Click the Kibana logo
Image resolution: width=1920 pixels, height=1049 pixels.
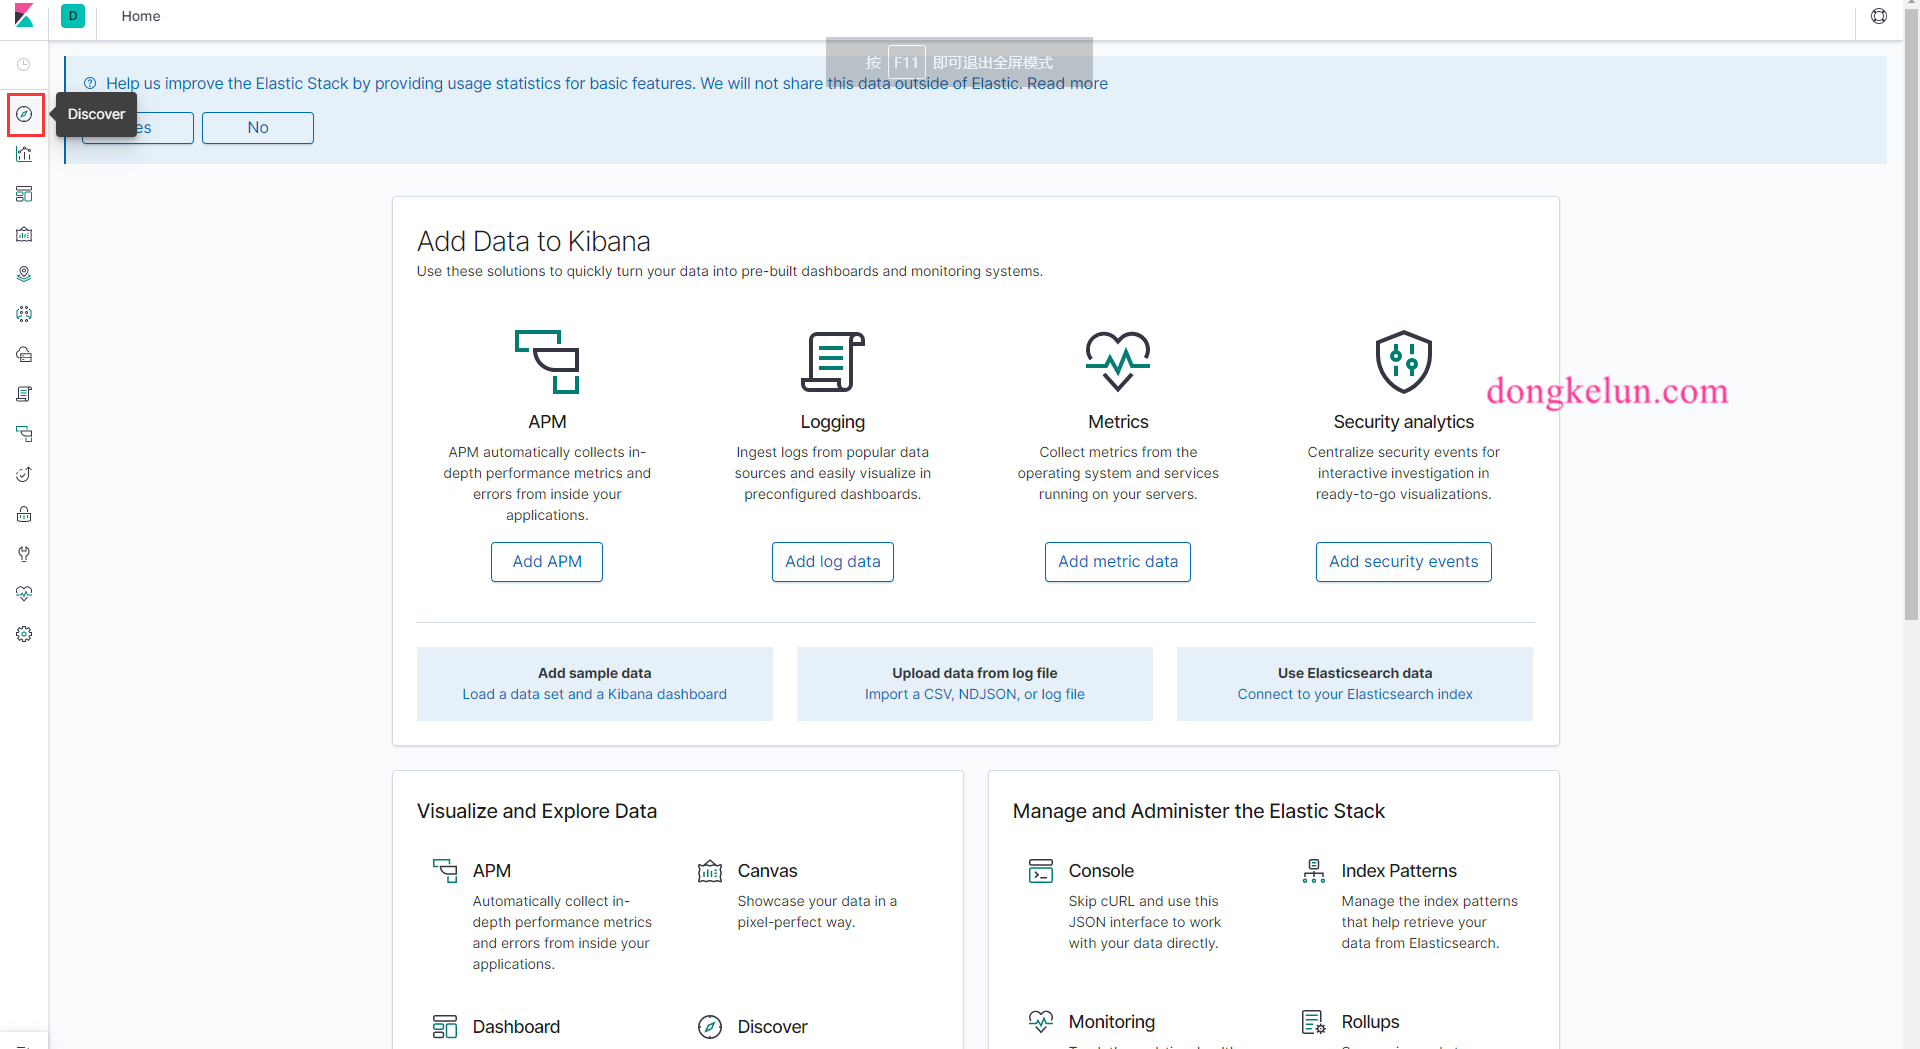tap(24, 16)
